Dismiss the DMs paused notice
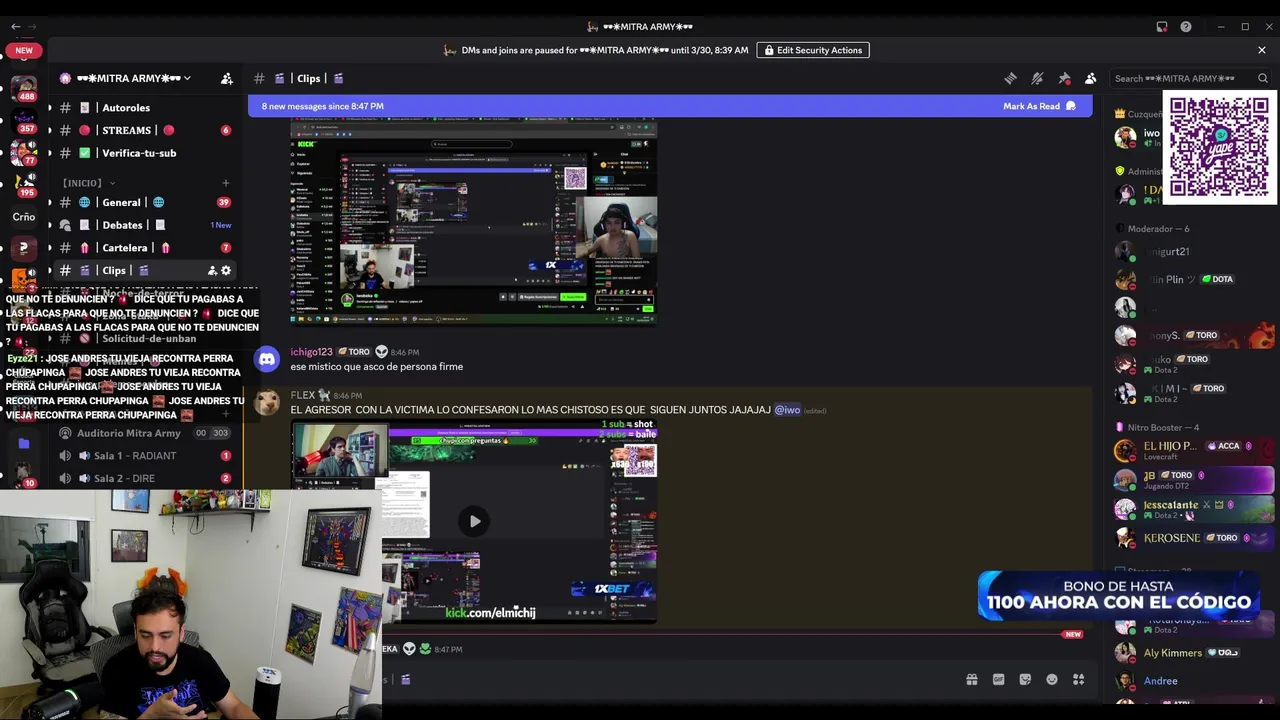 [1262, 50]
